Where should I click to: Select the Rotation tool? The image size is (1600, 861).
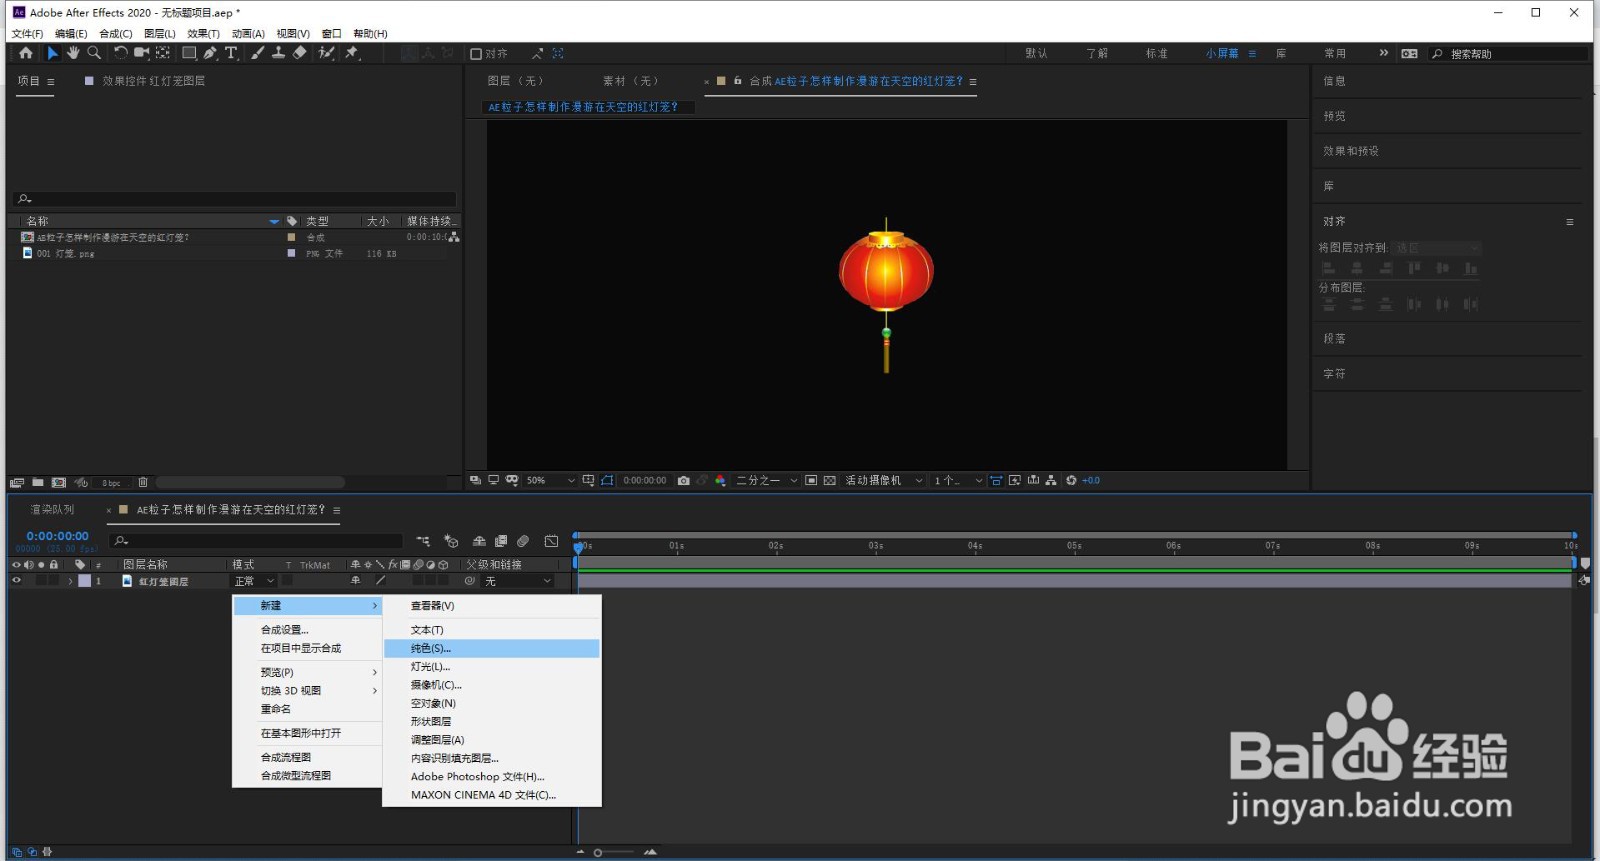point(120,53)
